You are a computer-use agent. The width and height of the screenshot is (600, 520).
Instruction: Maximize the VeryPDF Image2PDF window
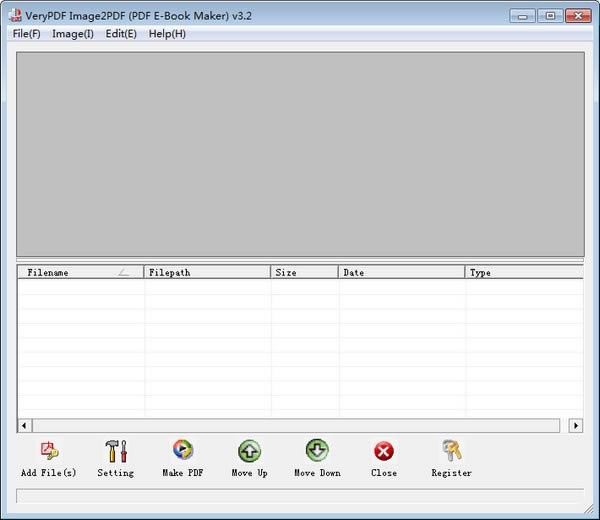pyautogui.click(x=550, y=16)
